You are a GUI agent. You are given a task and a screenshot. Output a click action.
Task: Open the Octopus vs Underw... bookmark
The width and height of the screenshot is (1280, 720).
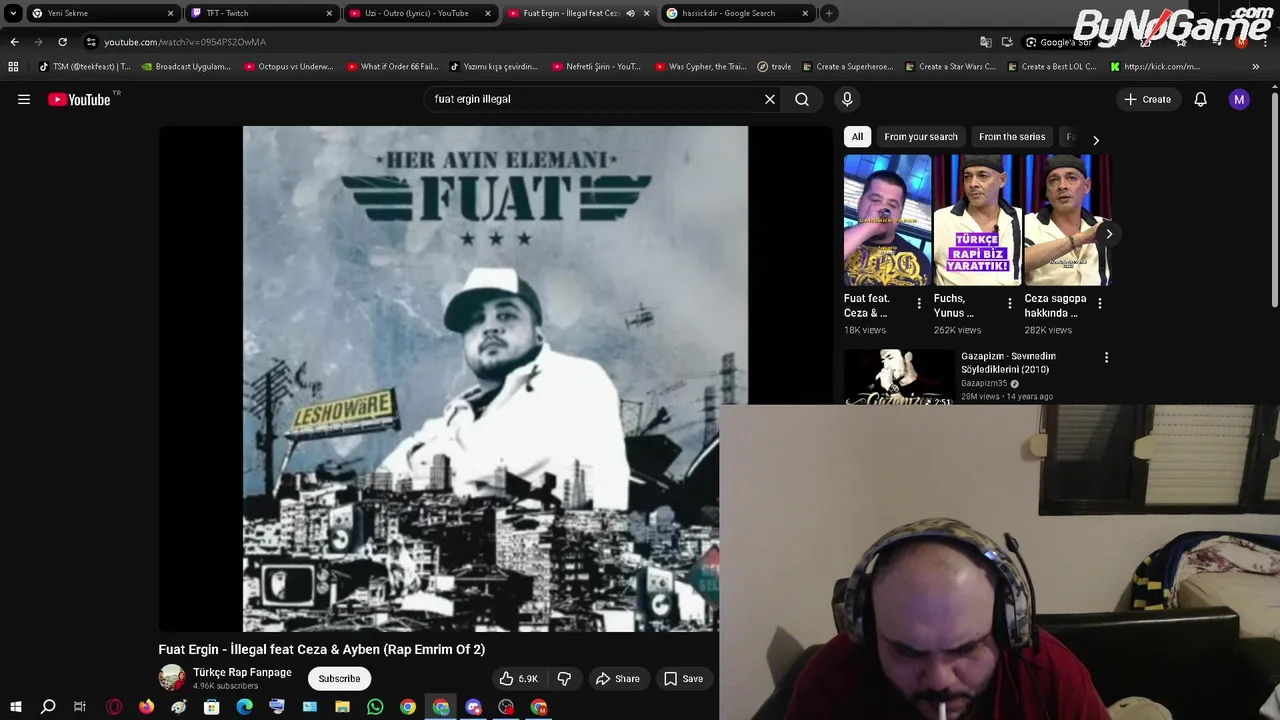click(288, 67)
